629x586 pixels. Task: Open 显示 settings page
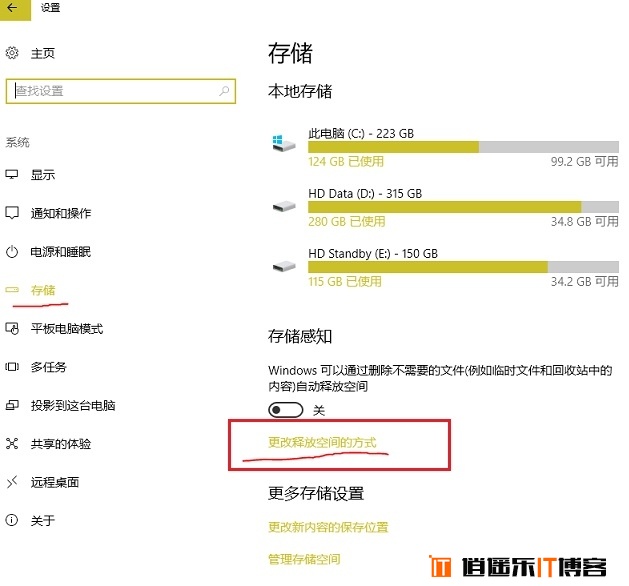[x=43, y=175]
